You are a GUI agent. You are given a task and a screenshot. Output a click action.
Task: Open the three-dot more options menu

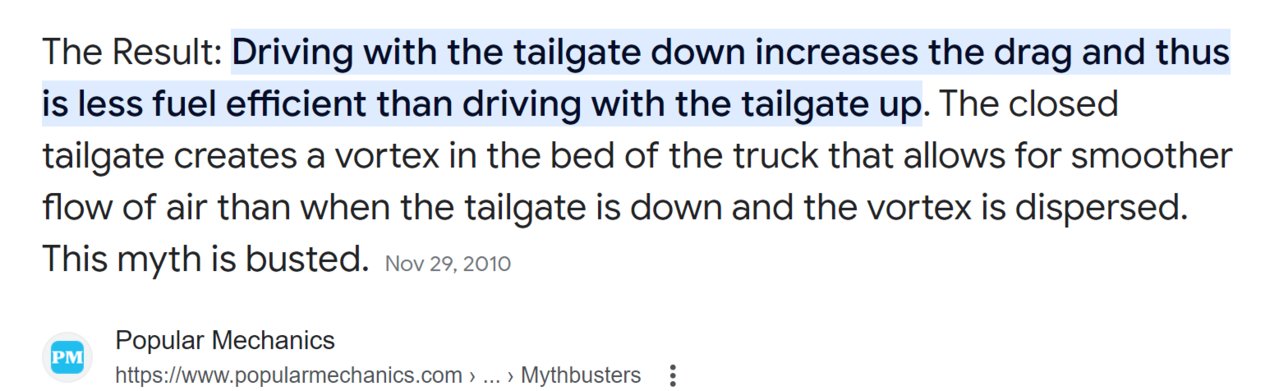click(x=672, y=376)
